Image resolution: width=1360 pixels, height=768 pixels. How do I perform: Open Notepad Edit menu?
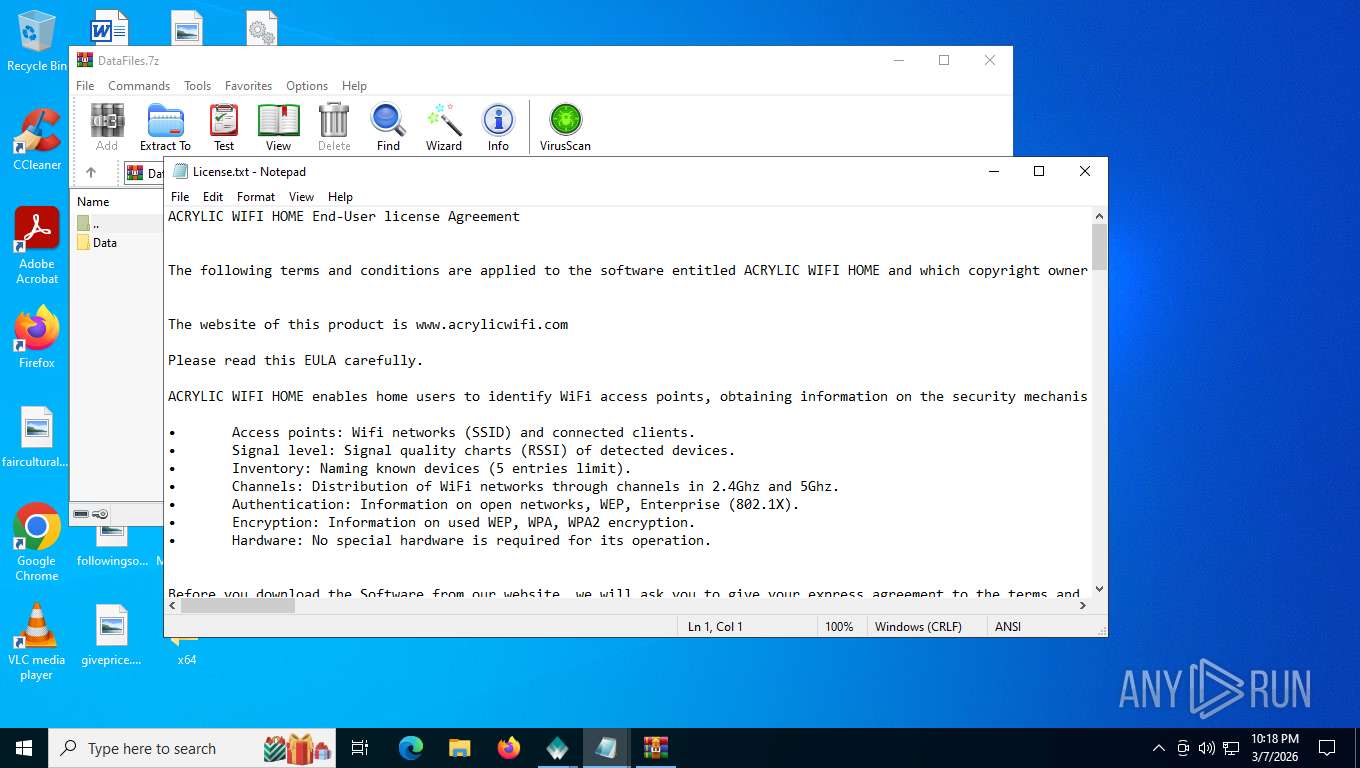(213, 197)
